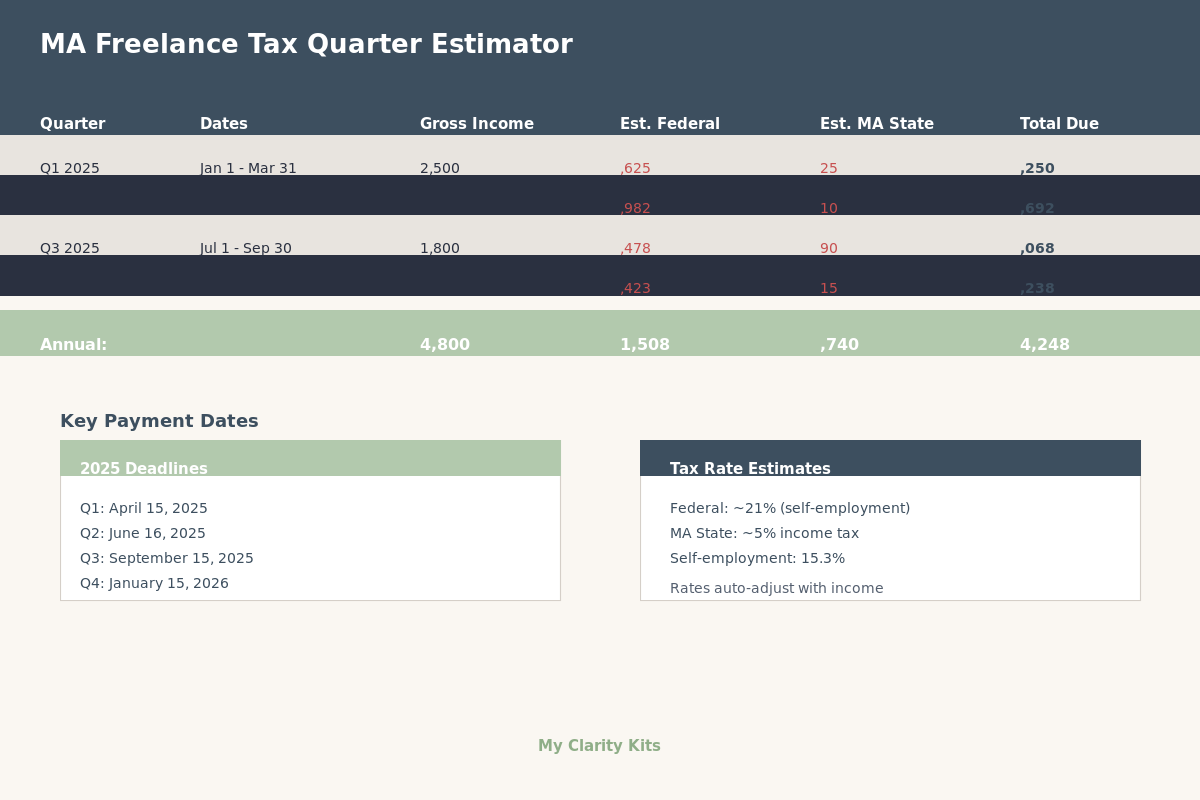Click the Total Due column header
Screen dimensions: 1200x800
1058,124
